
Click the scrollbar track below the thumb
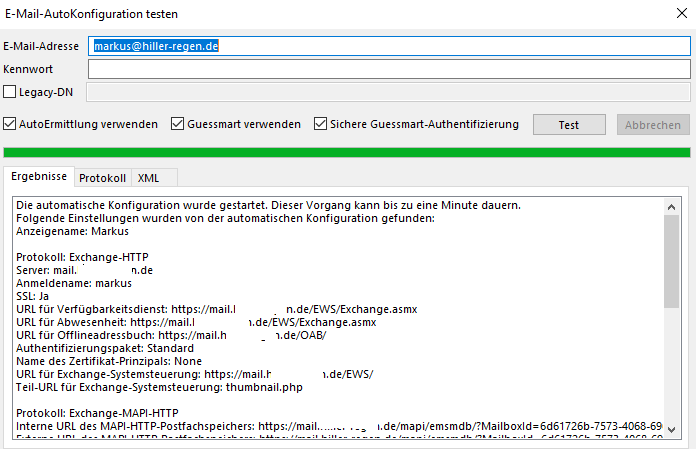pyautogui.click(x=671, y=370)
